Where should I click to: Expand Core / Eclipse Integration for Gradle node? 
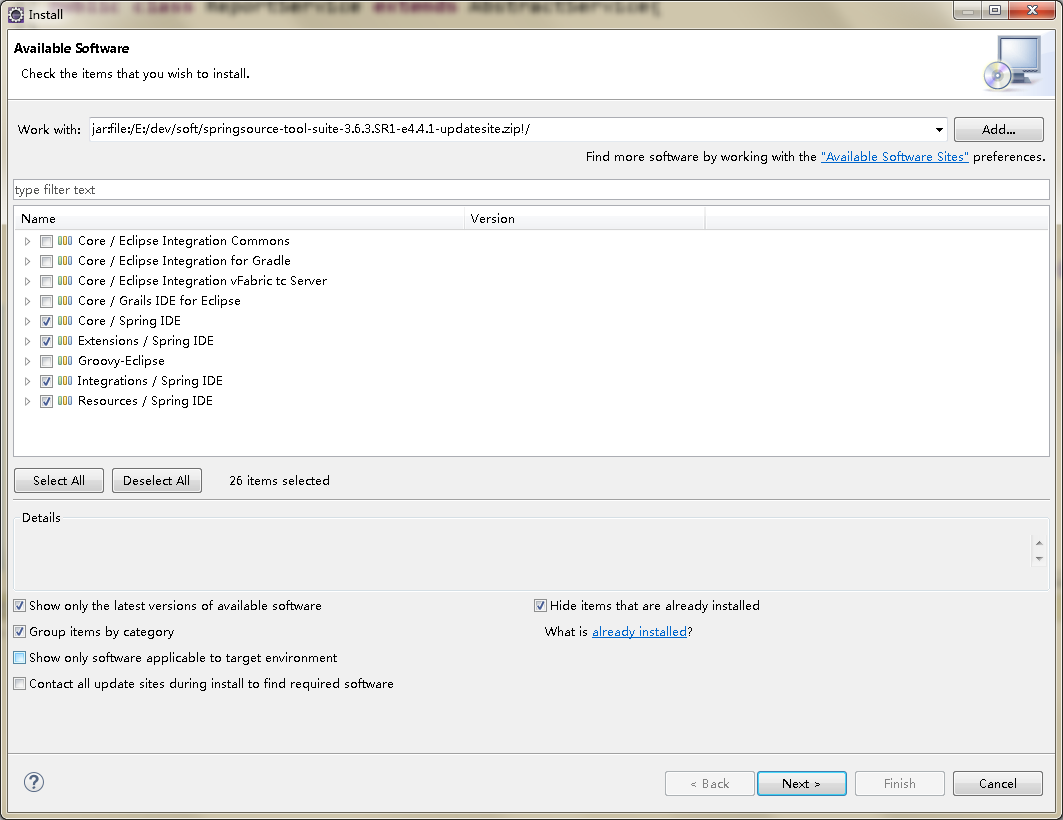pos(27,262)
